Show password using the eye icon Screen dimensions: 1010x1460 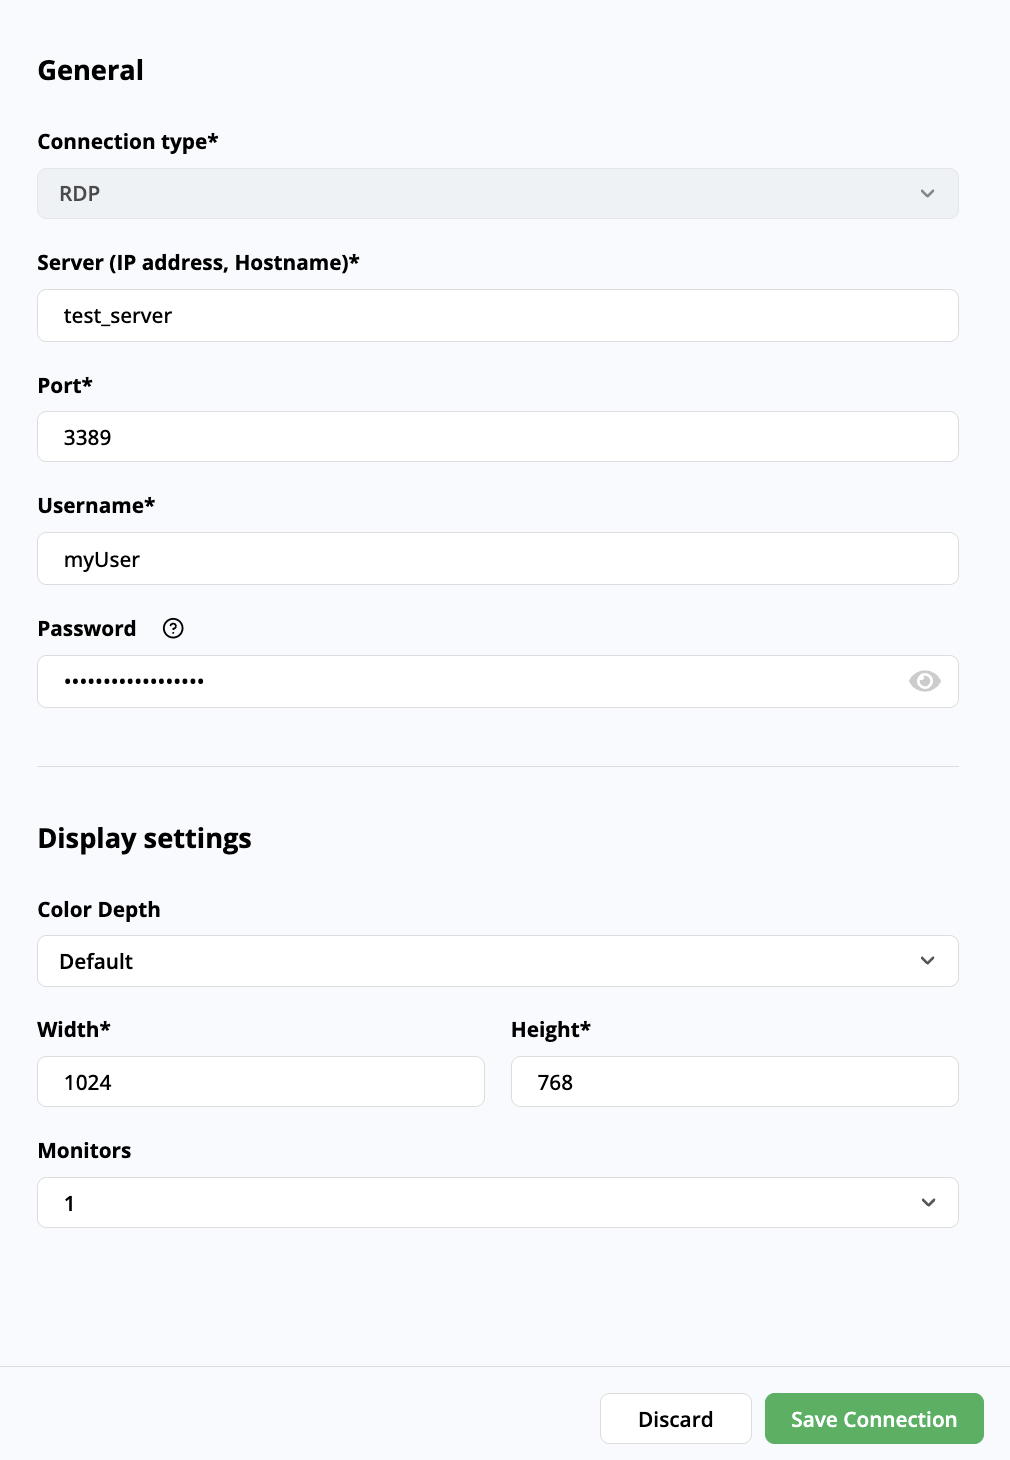pyautogui.click(x=924, y=681)
